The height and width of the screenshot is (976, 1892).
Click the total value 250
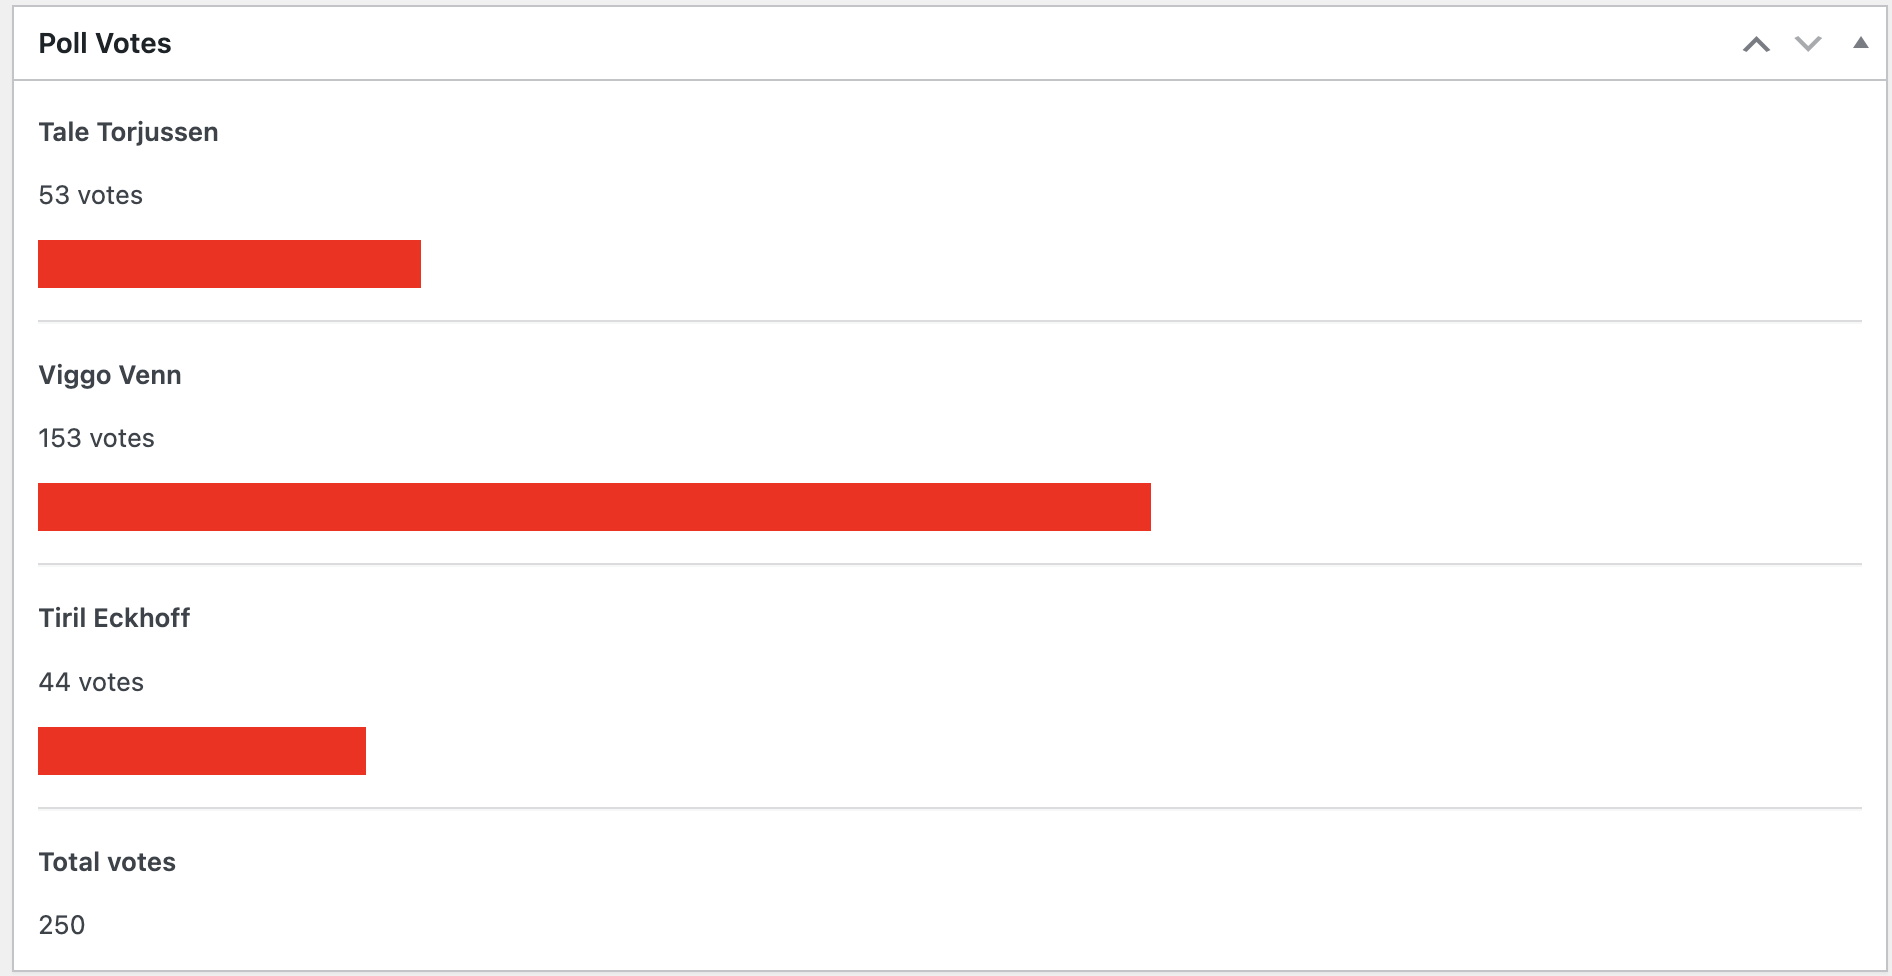[x=62, y=925]
